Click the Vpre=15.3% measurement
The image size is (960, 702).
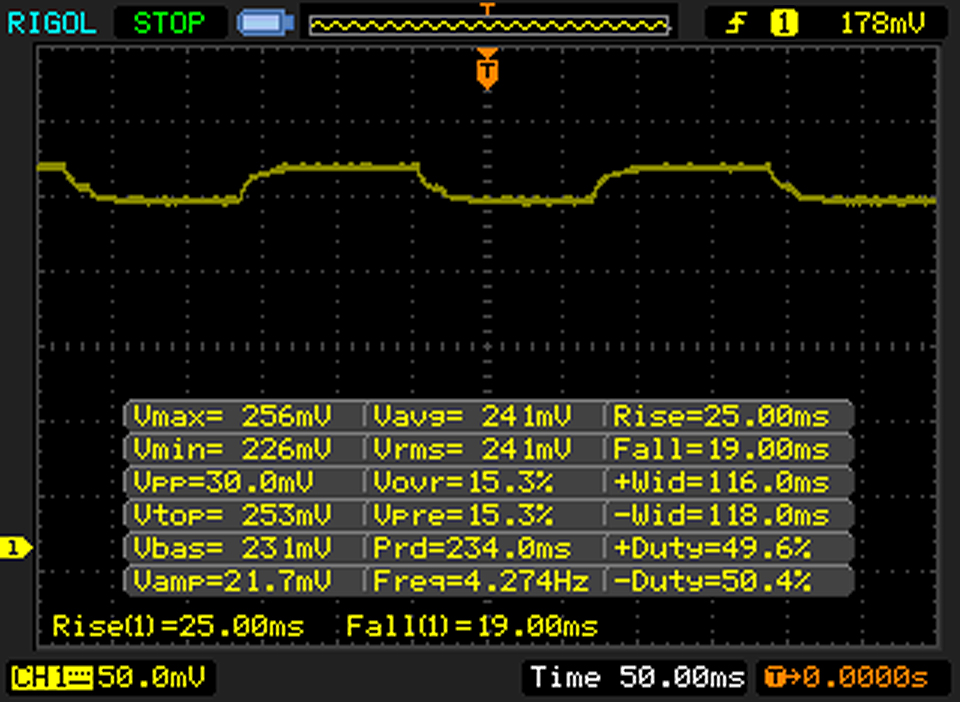(463, 515)
